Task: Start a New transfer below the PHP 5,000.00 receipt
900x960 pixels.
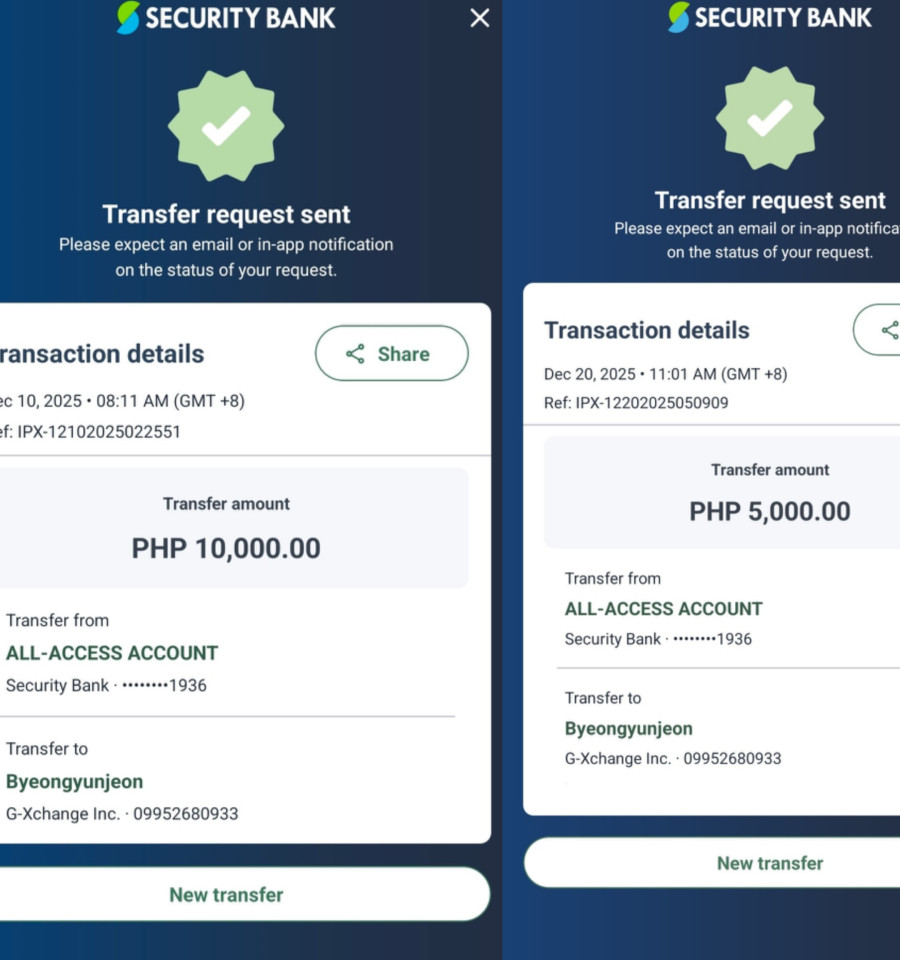Action: point(770,863)
